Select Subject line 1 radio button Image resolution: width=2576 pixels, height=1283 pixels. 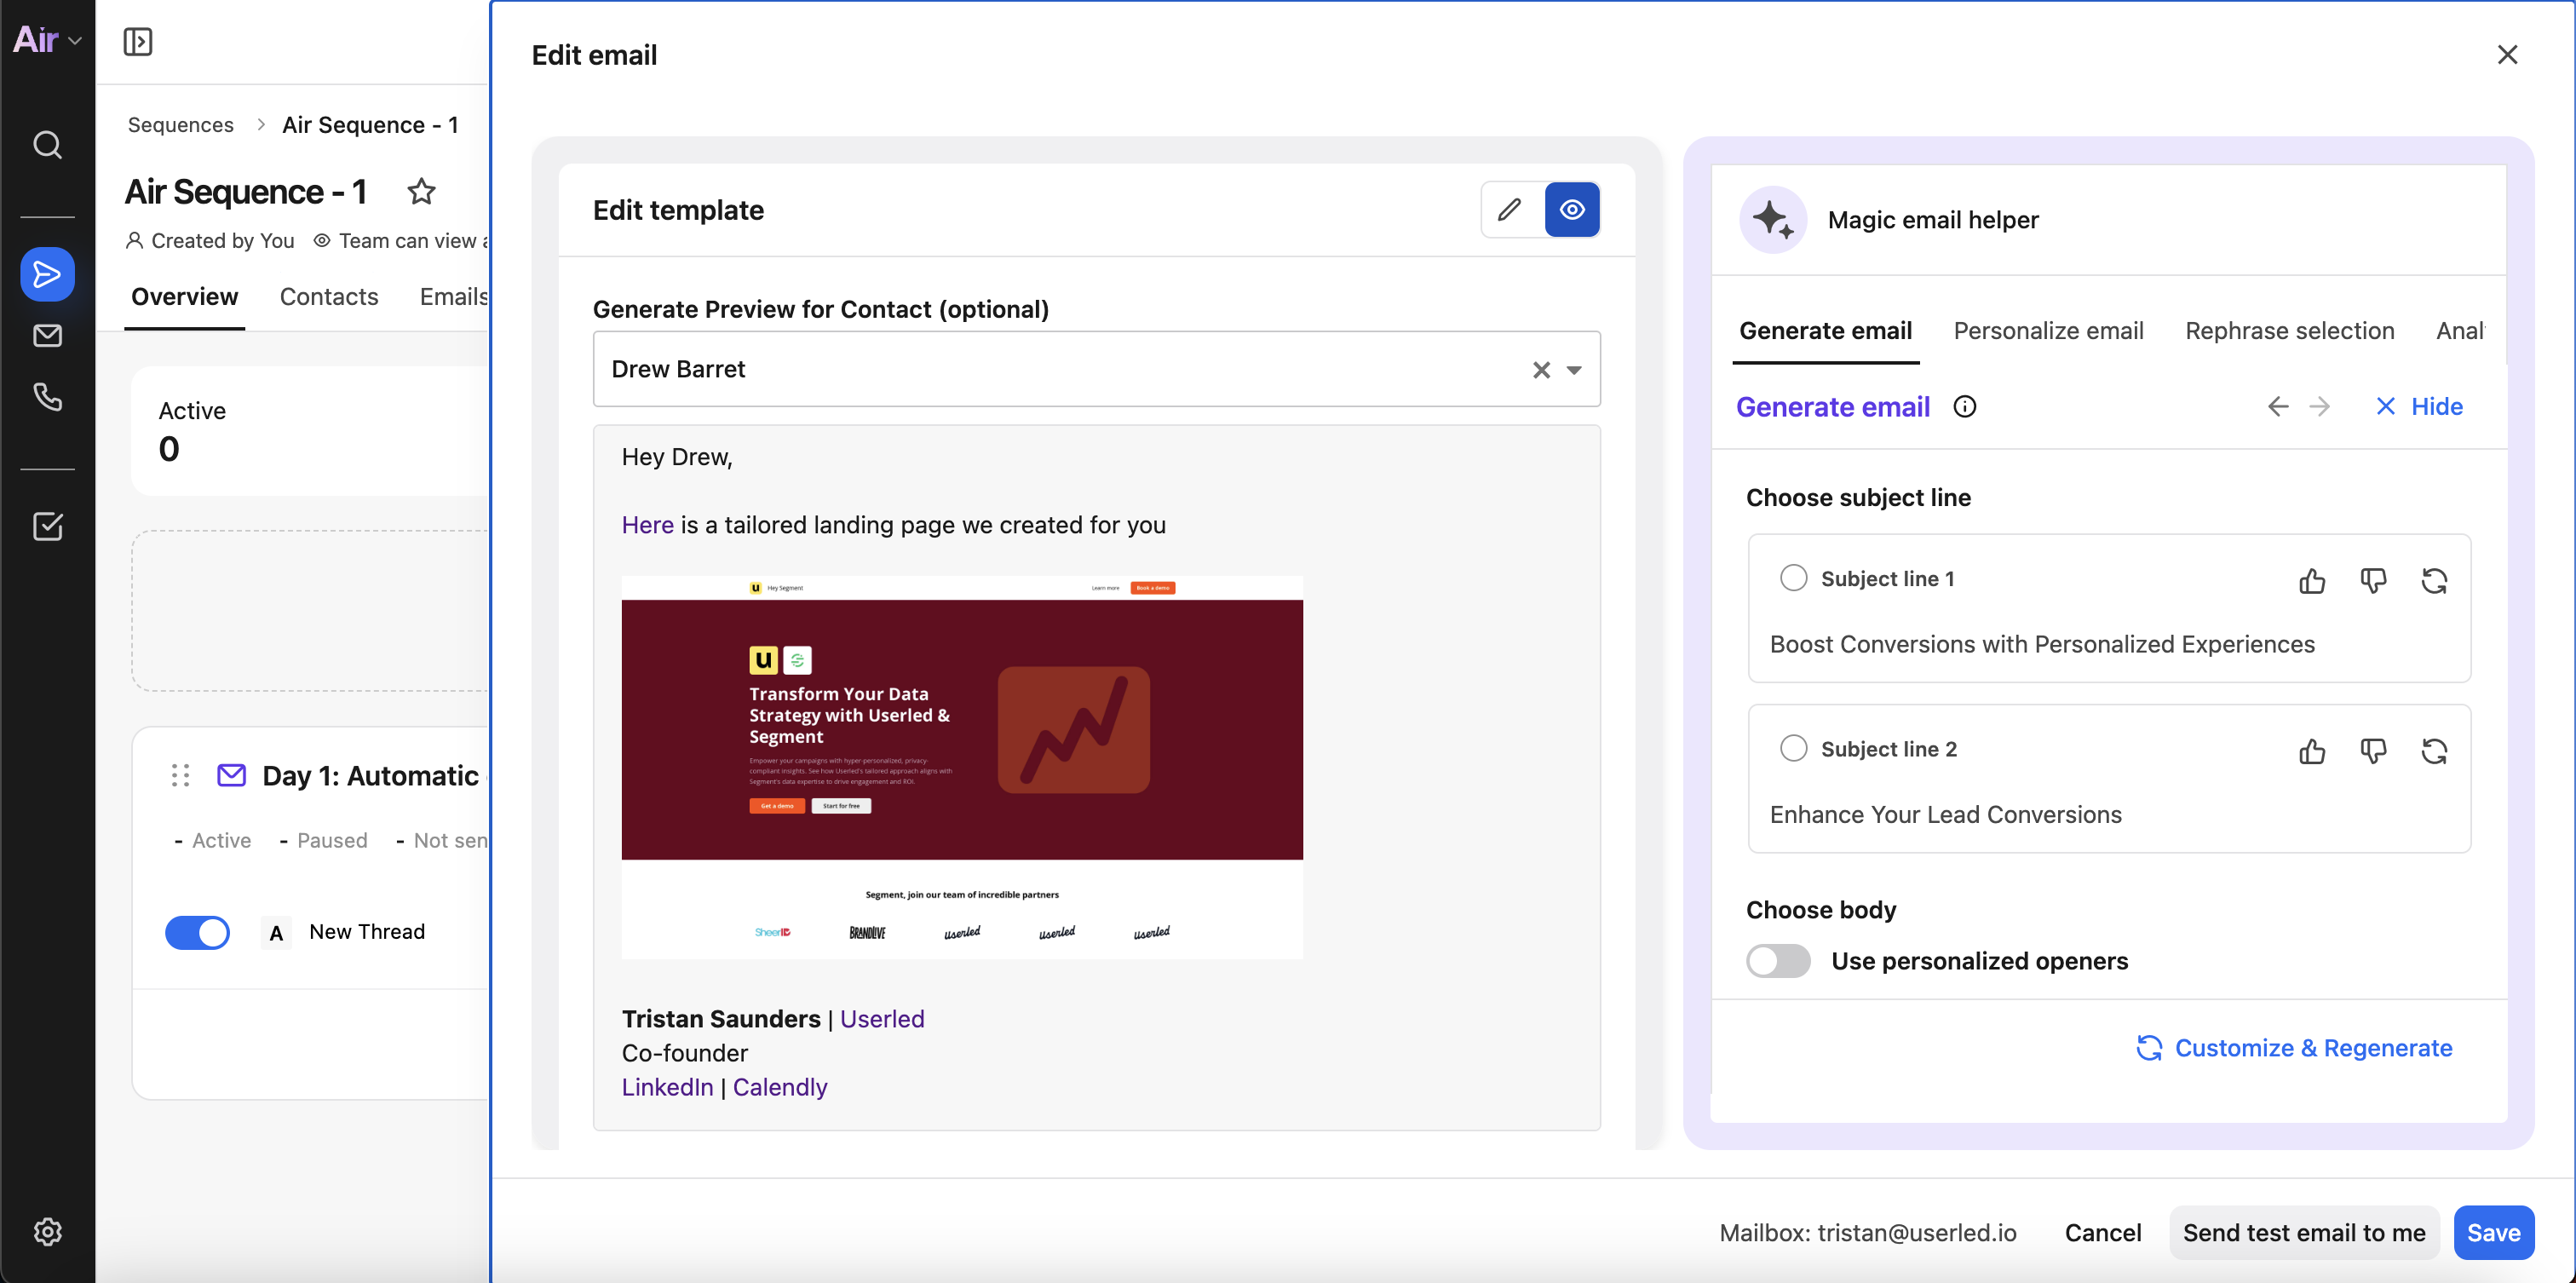click(1793, 578)
